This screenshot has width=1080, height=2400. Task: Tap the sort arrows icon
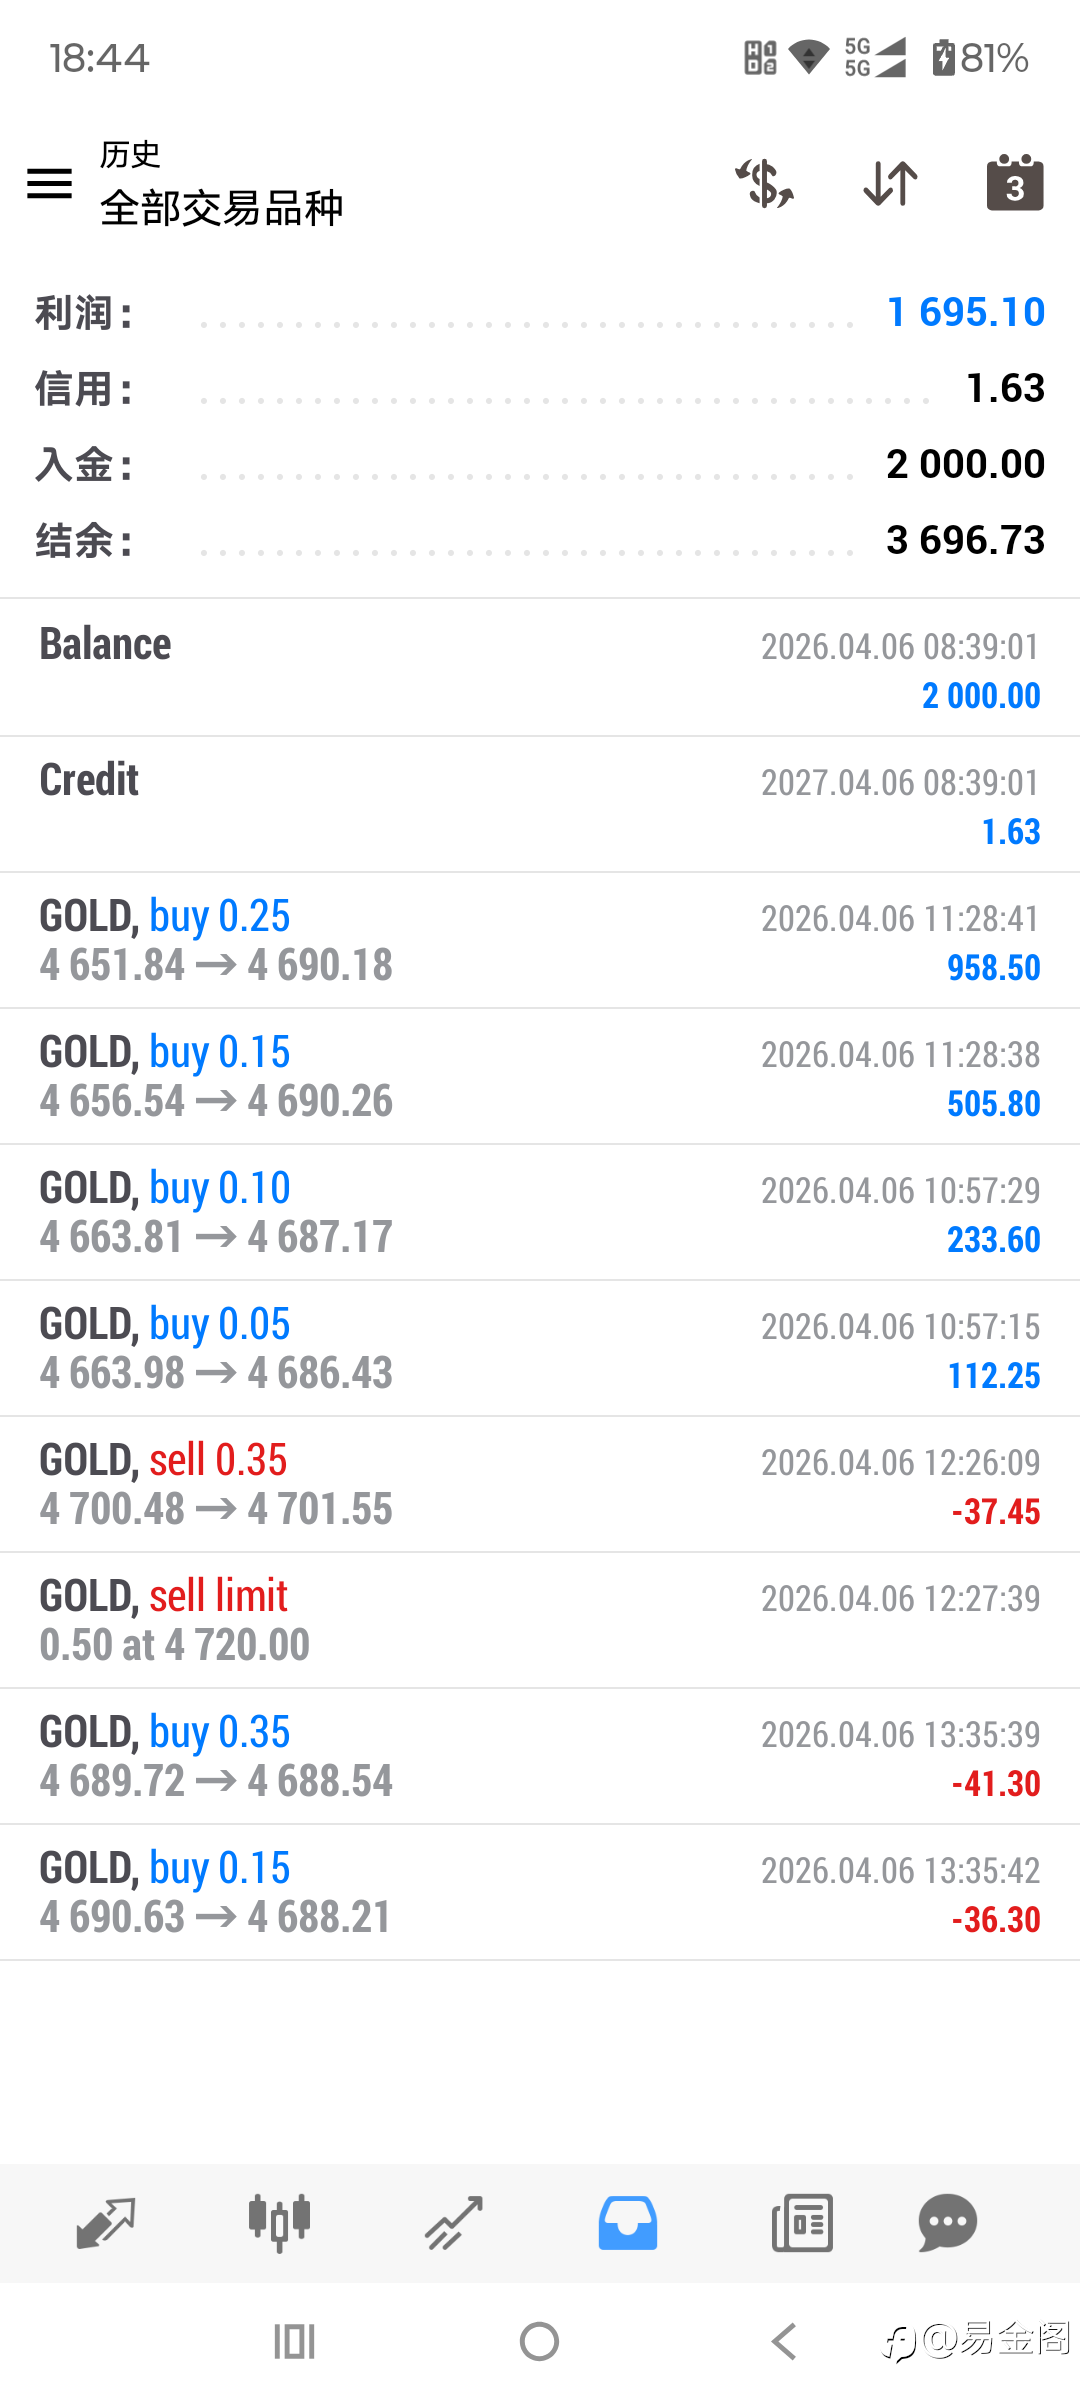890,184
